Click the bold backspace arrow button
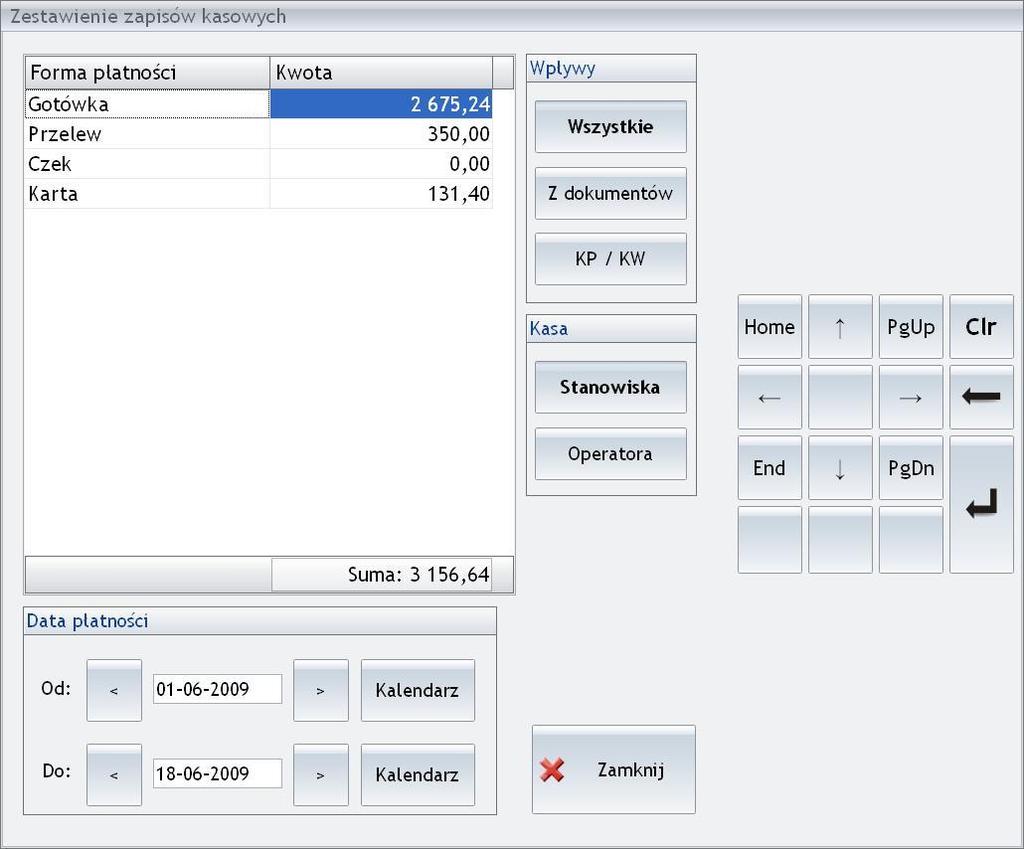Image resolution: width=1024 pixels, height=849 pixels. click(x=981, y=397)
